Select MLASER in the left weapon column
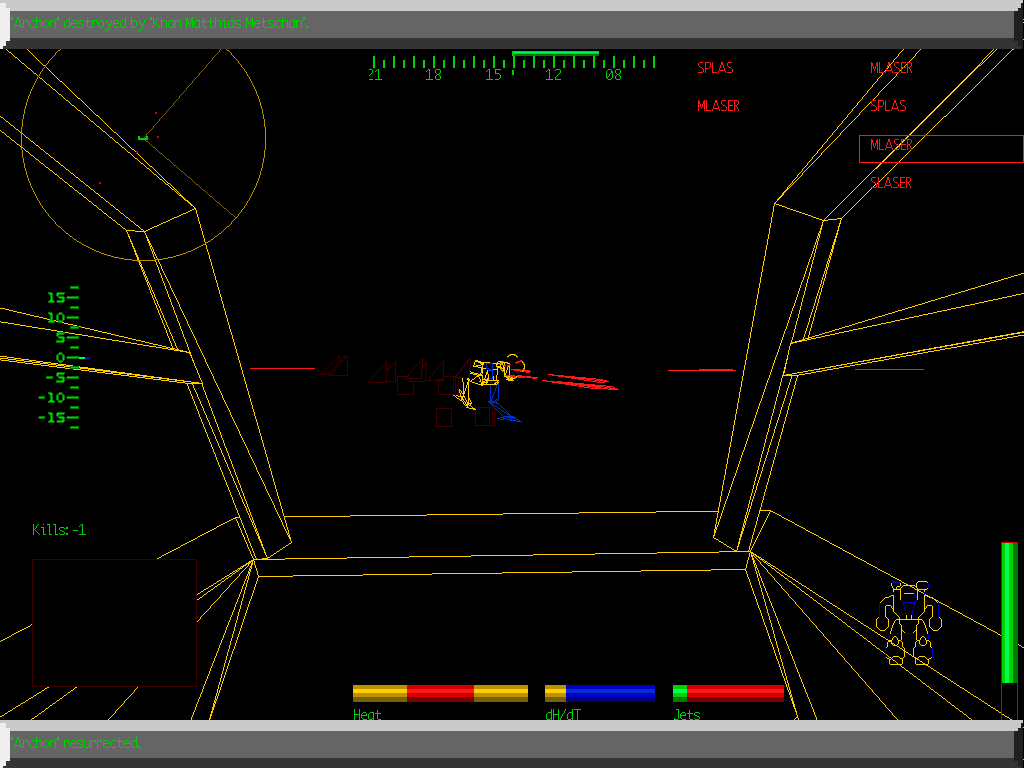 tap(718, 106)
